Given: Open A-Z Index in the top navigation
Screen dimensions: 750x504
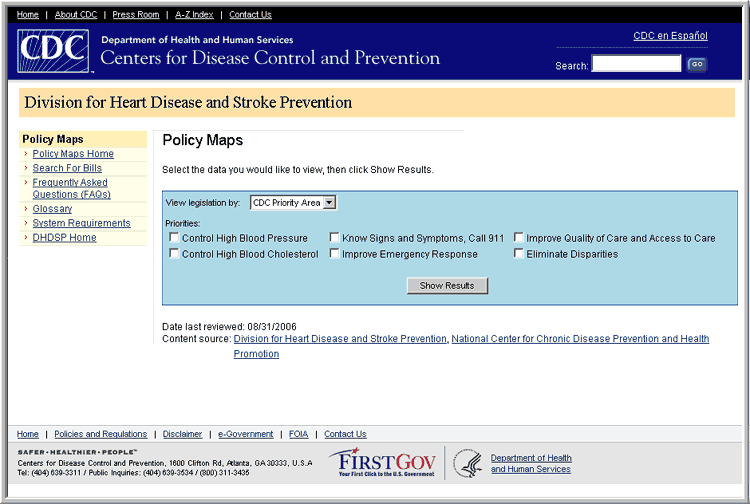Looking at the screenshot, I should 194,15.
